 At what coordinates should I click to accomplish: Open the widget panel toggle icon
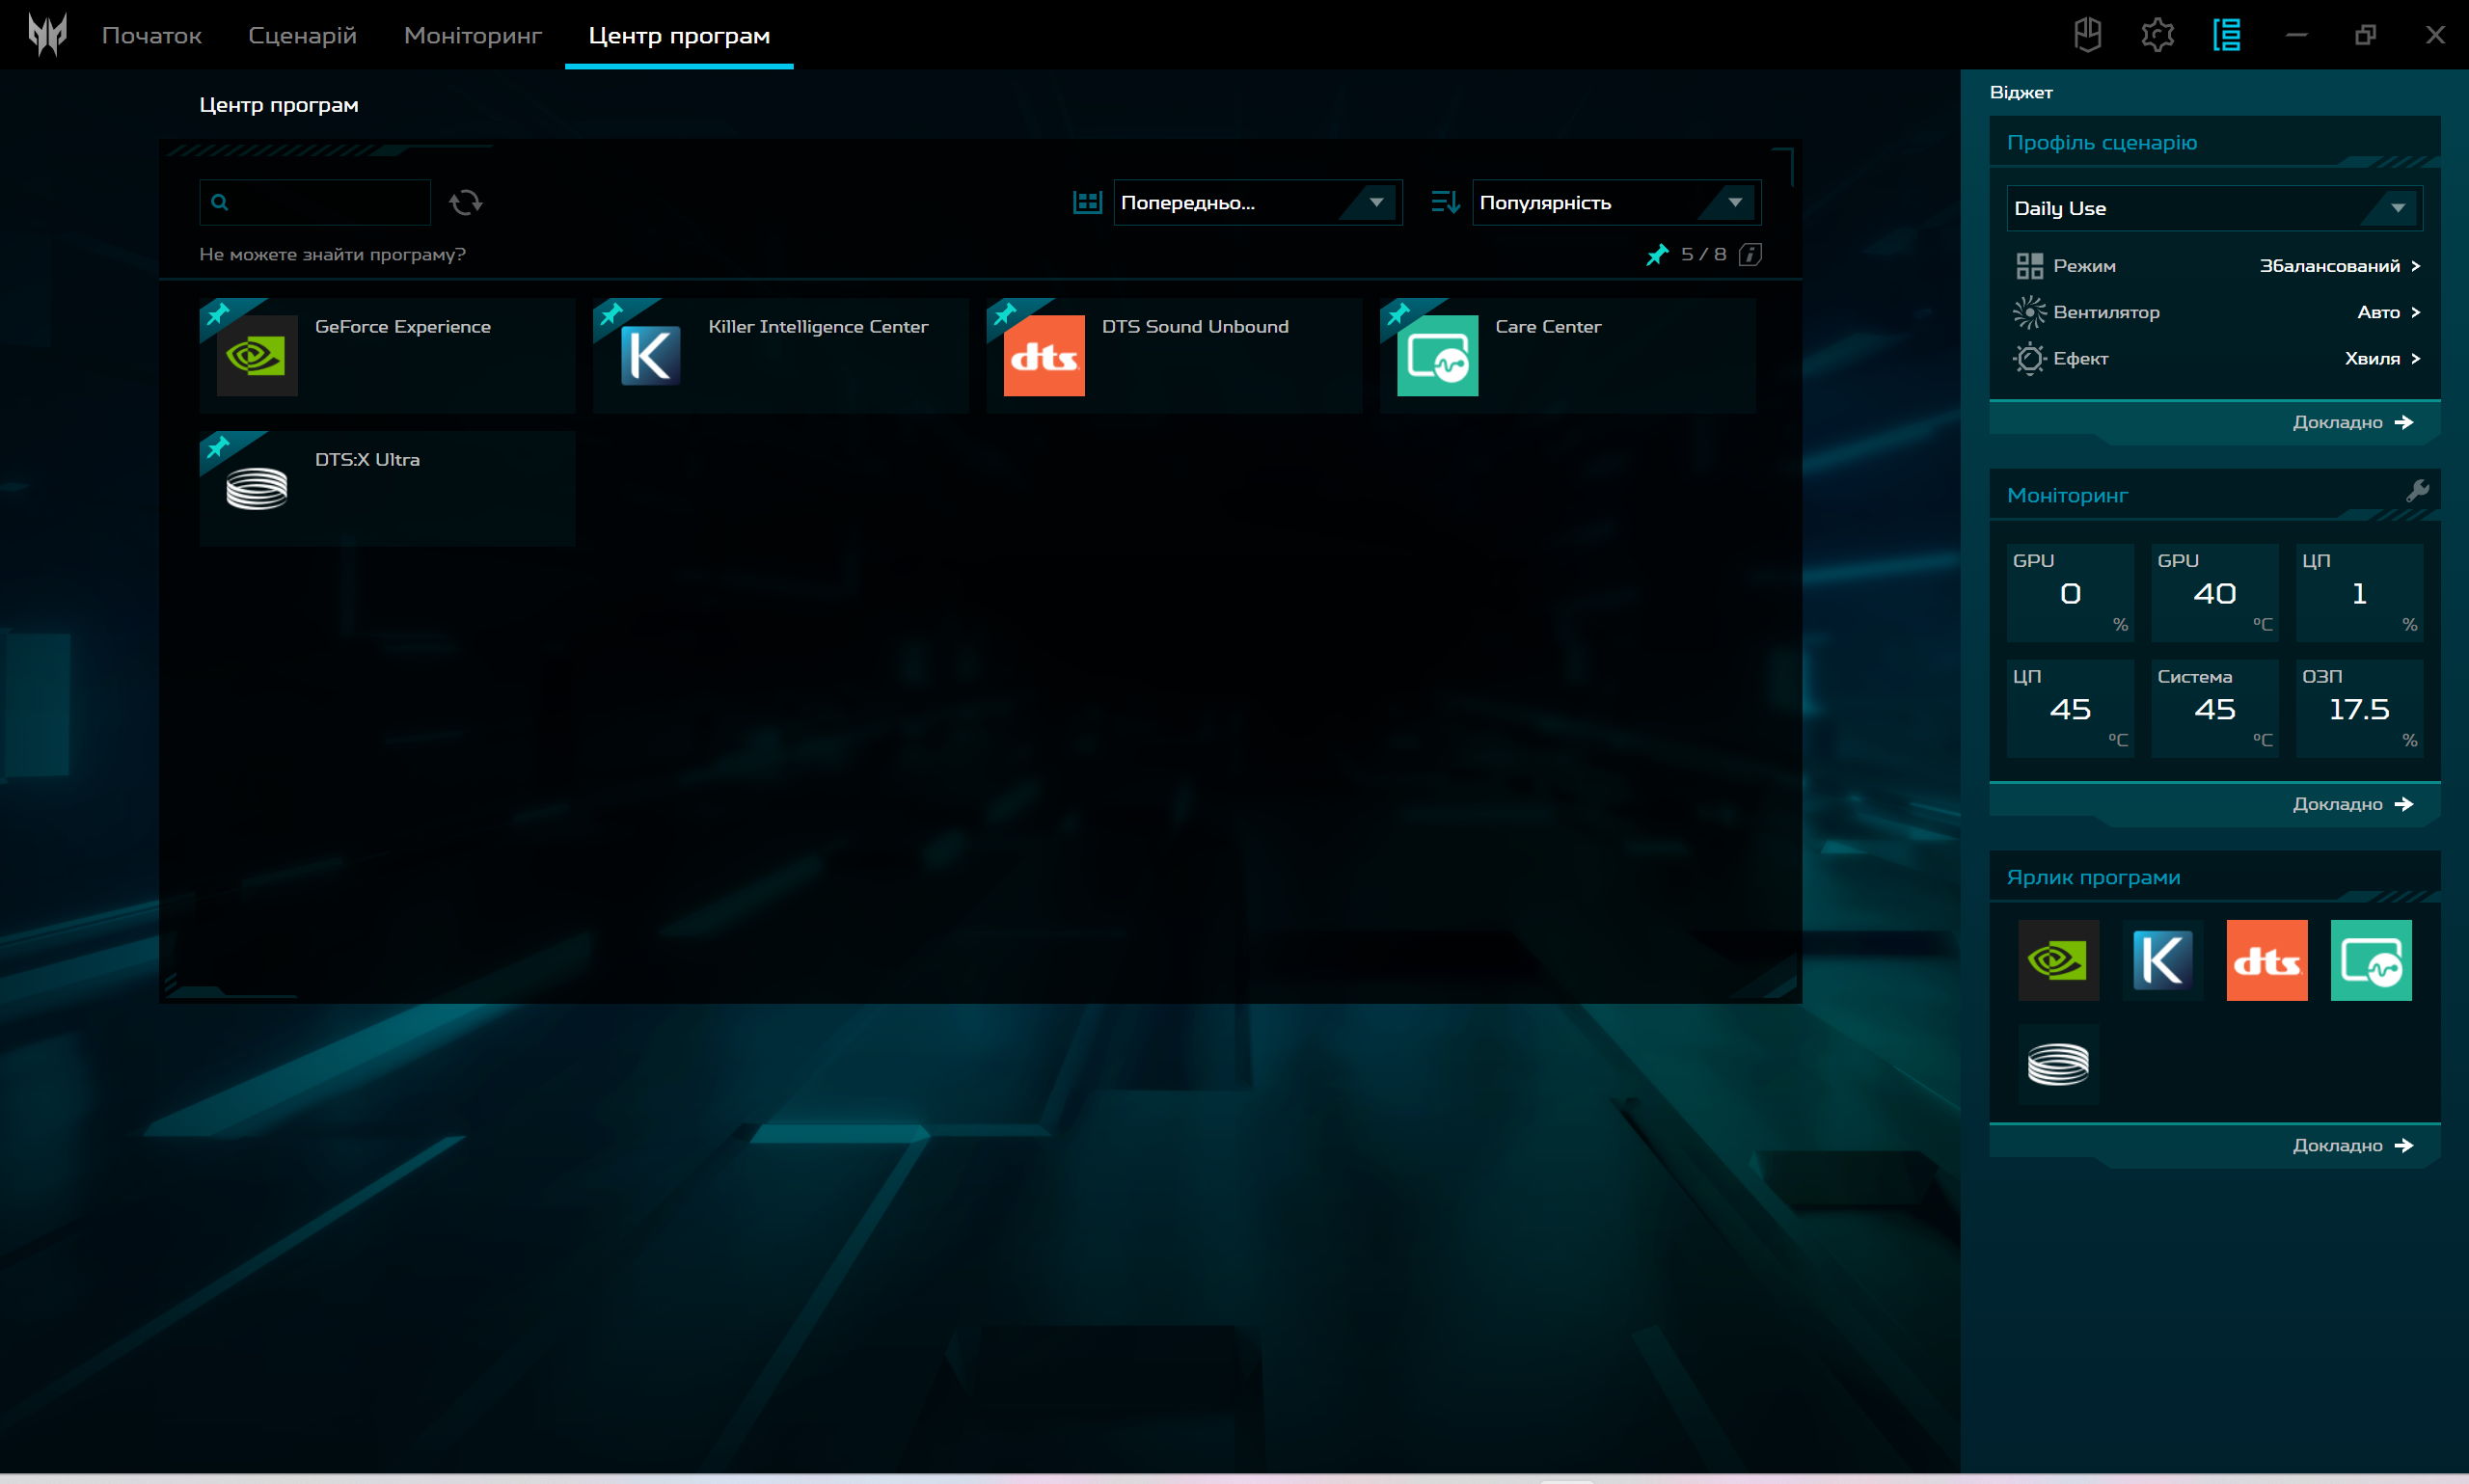coord(2226,35)
